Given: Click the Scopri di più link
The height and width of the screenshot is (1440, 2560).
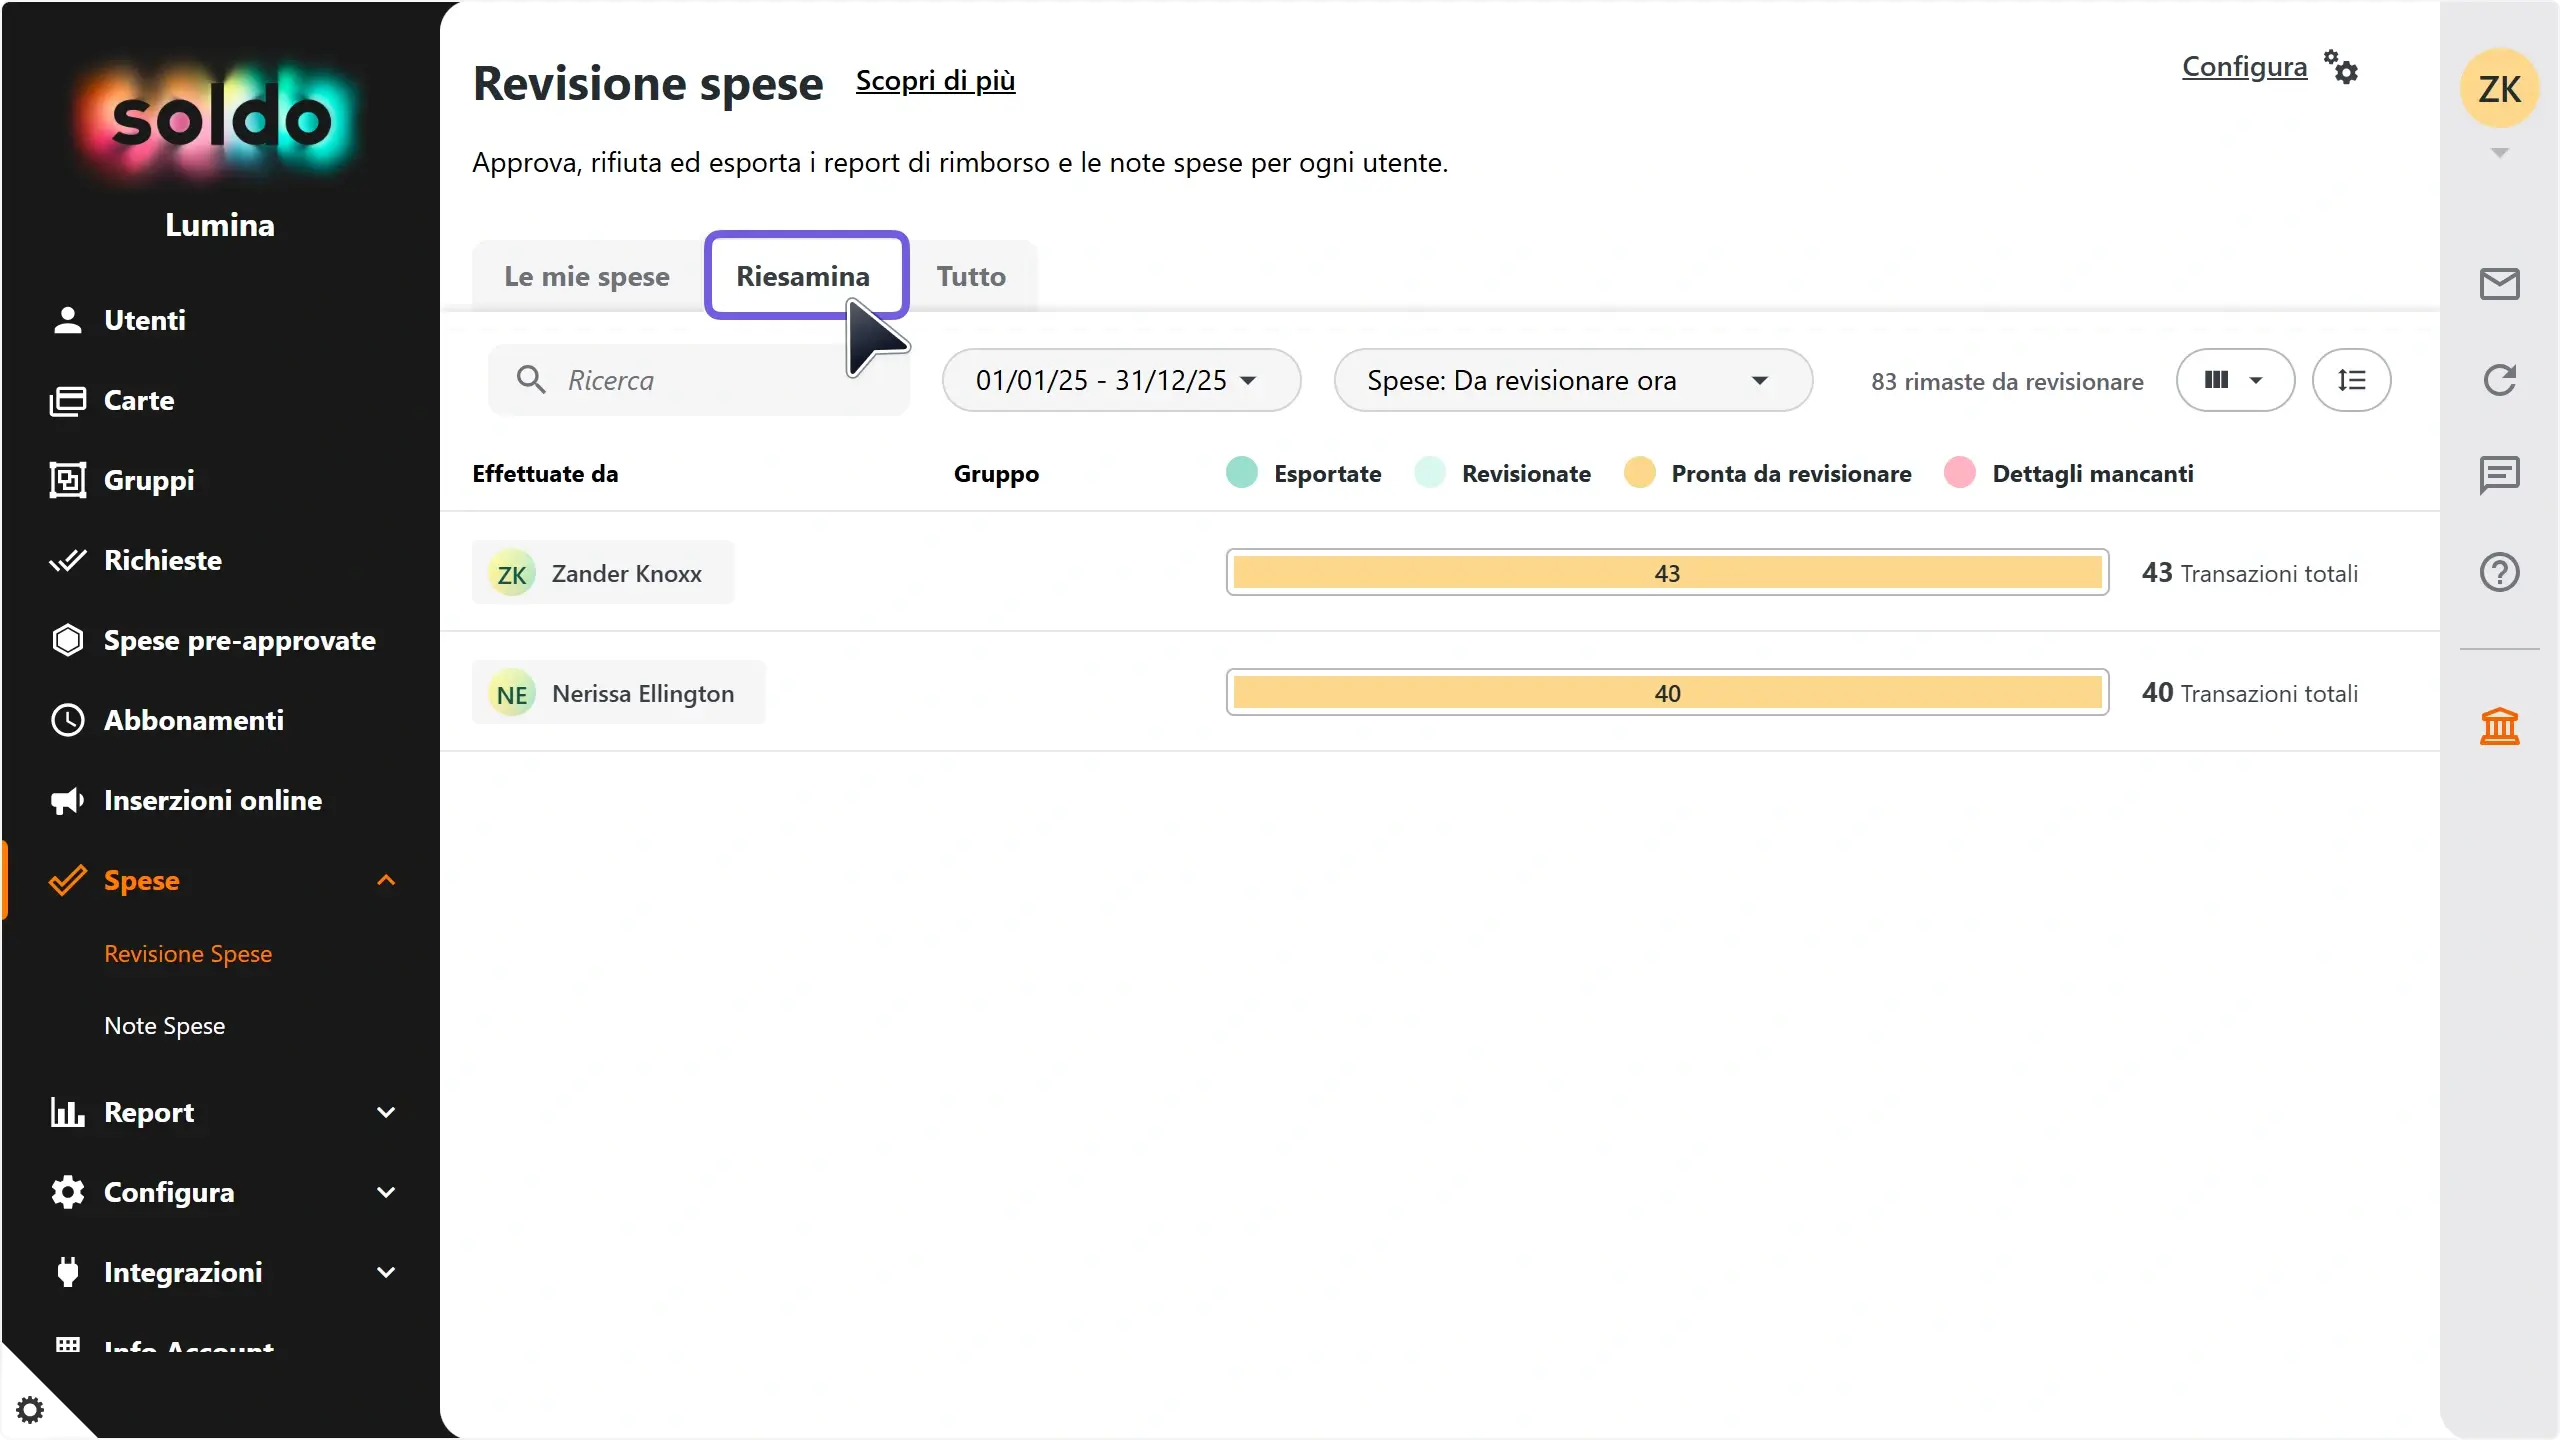Looking at the screenshot, I should click(935, 80).
